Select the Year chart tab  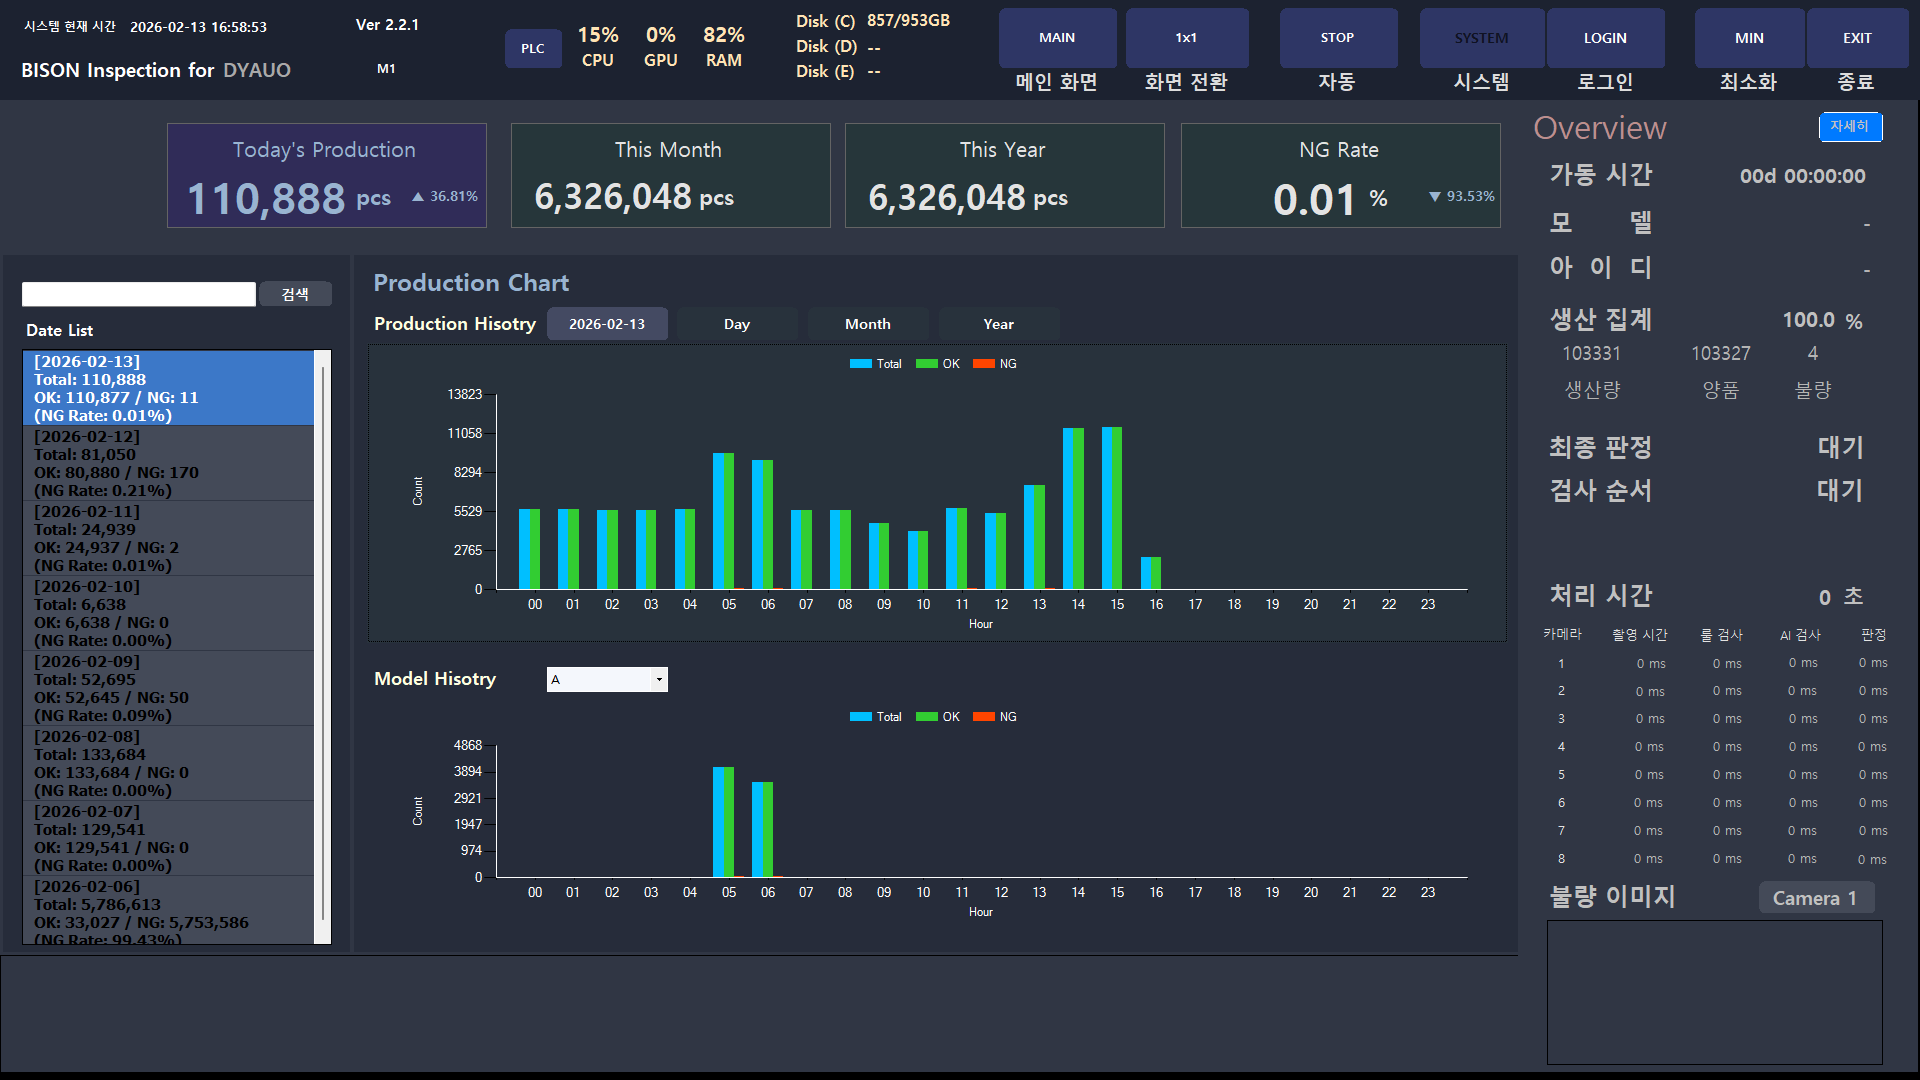[998, 324]
